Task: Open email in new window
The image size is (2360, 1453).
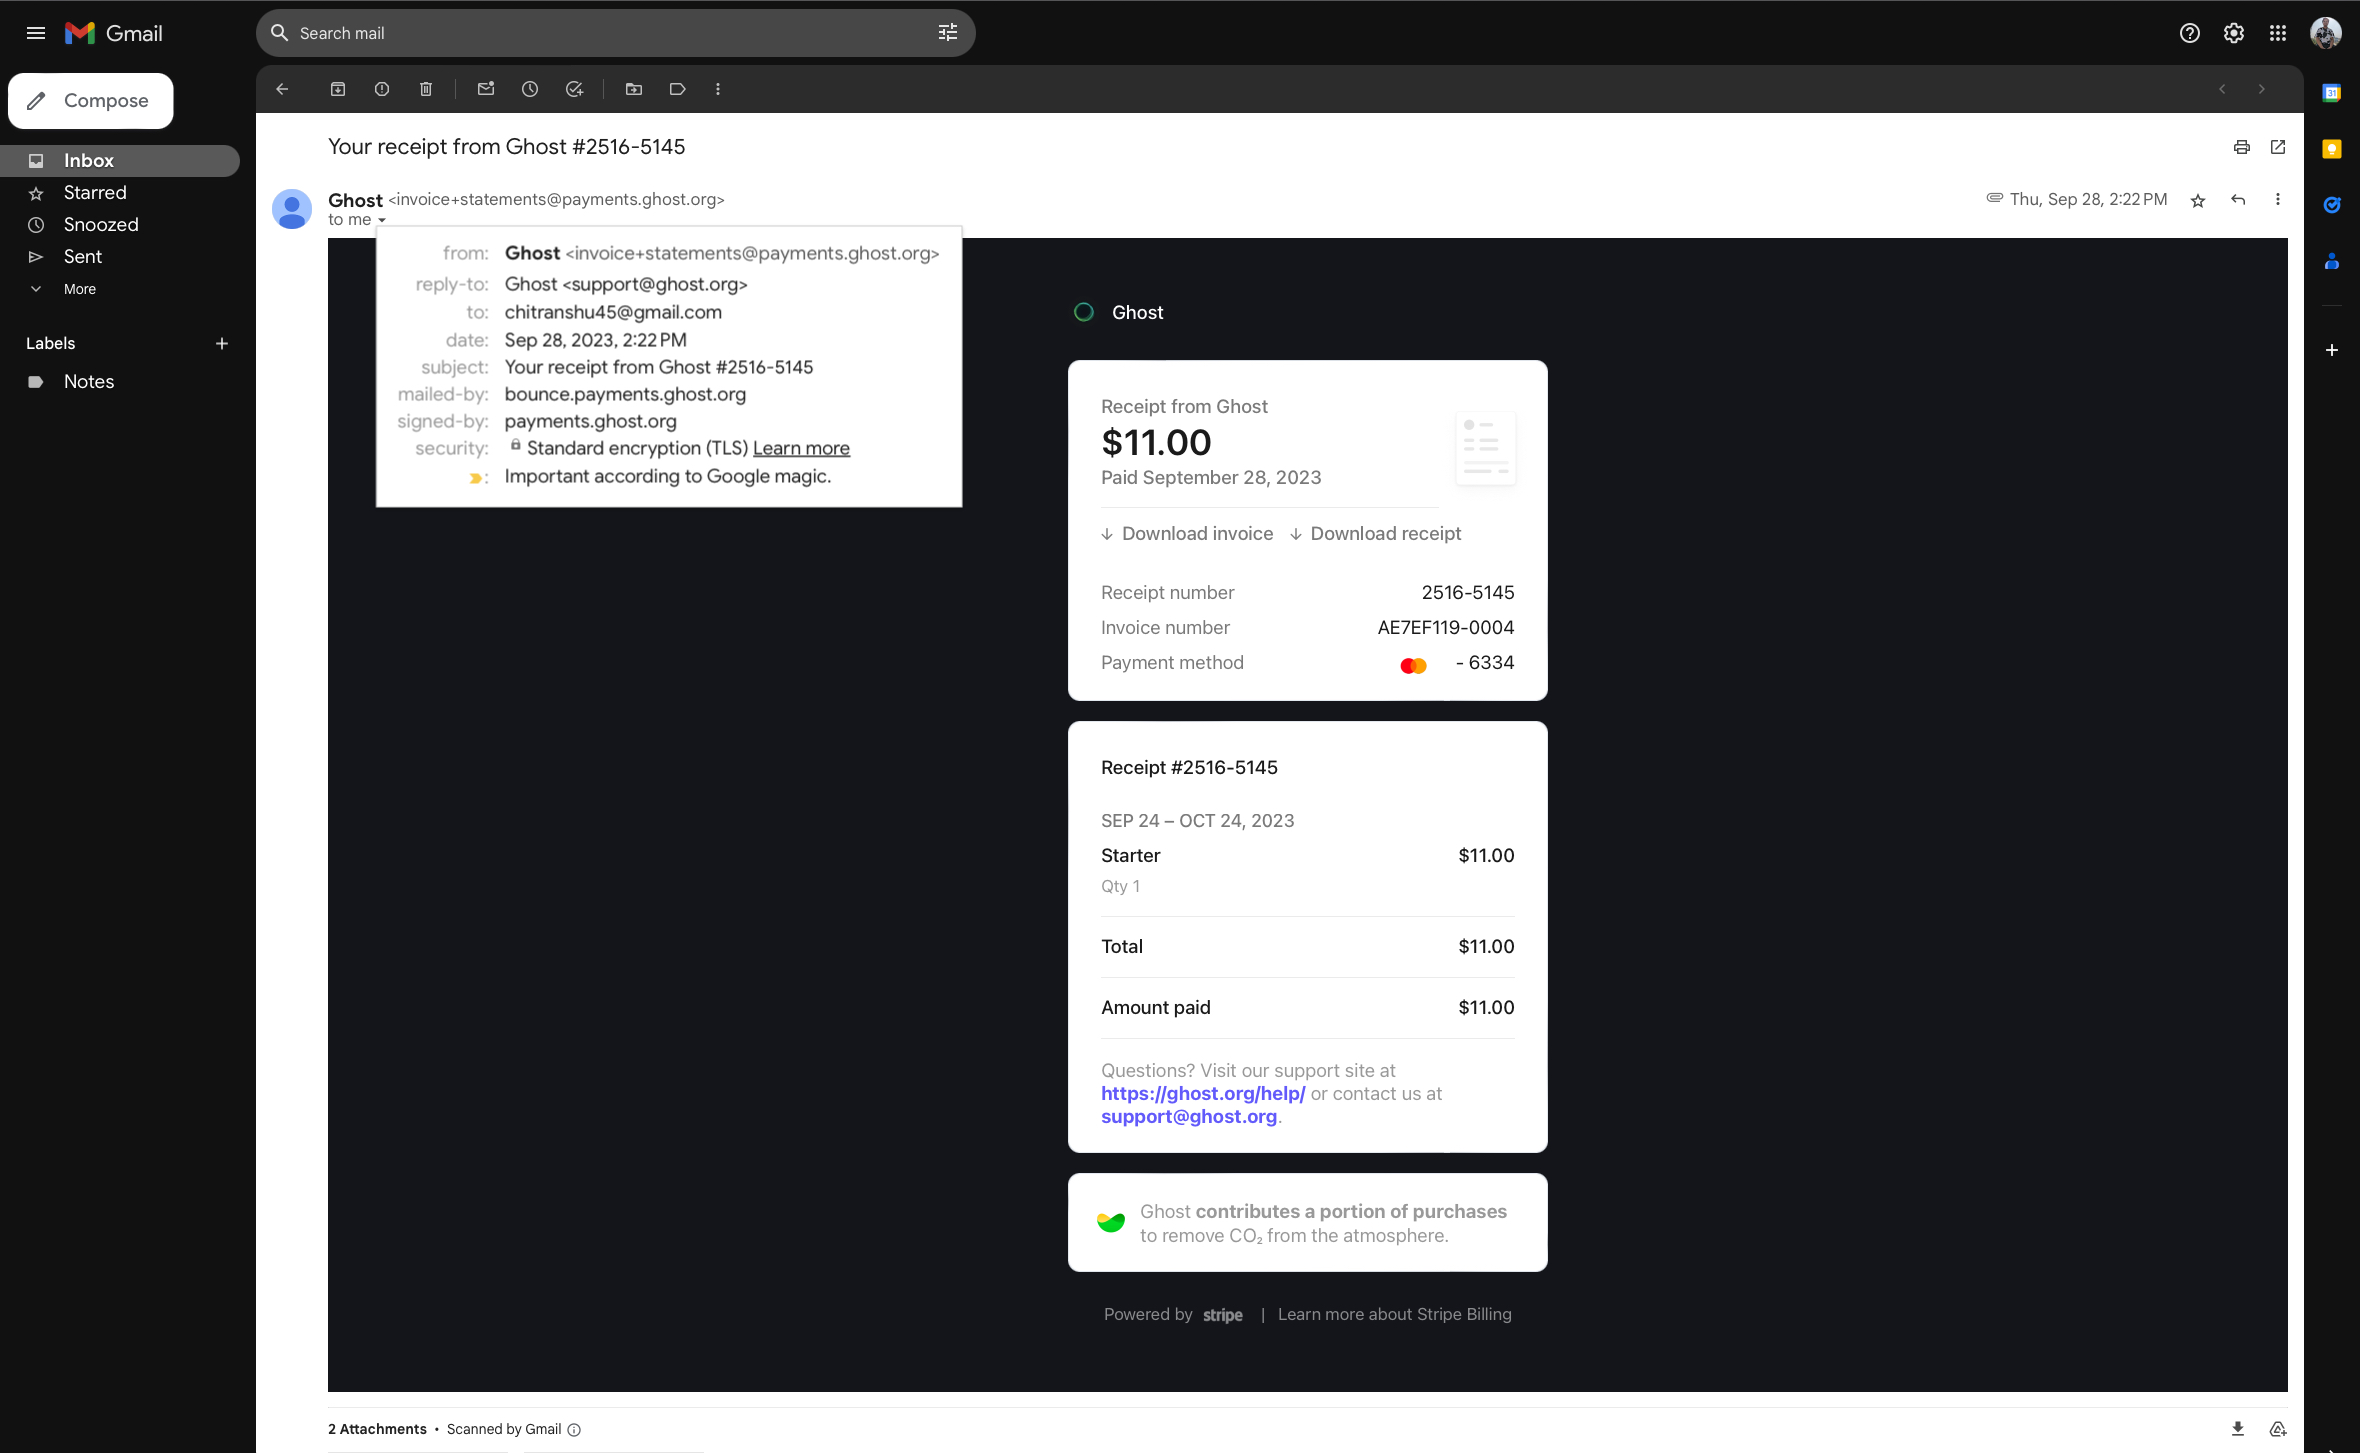Action: [x=2278, y=147]
